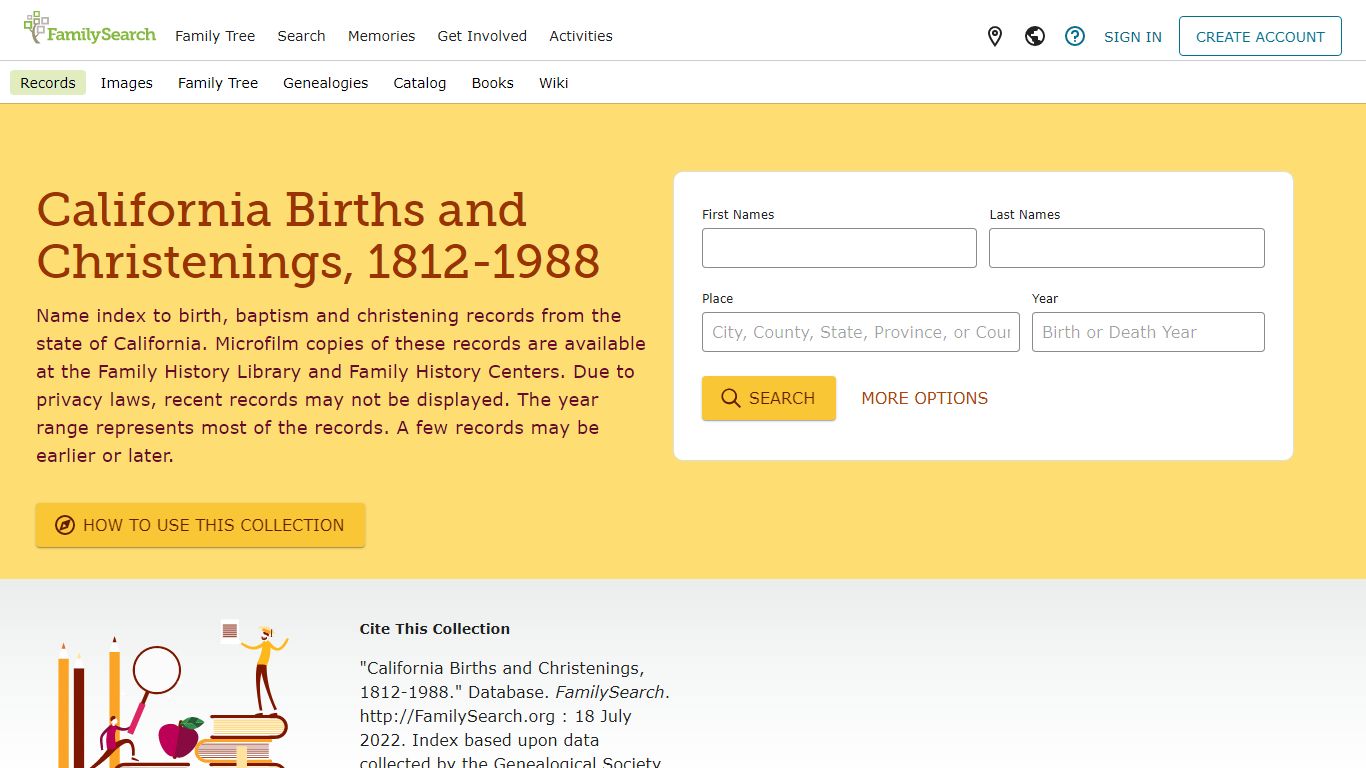The width and height of the screenshot is (1366, 768).
Task: Click the Create Account button
Action: click(1260, 36)
